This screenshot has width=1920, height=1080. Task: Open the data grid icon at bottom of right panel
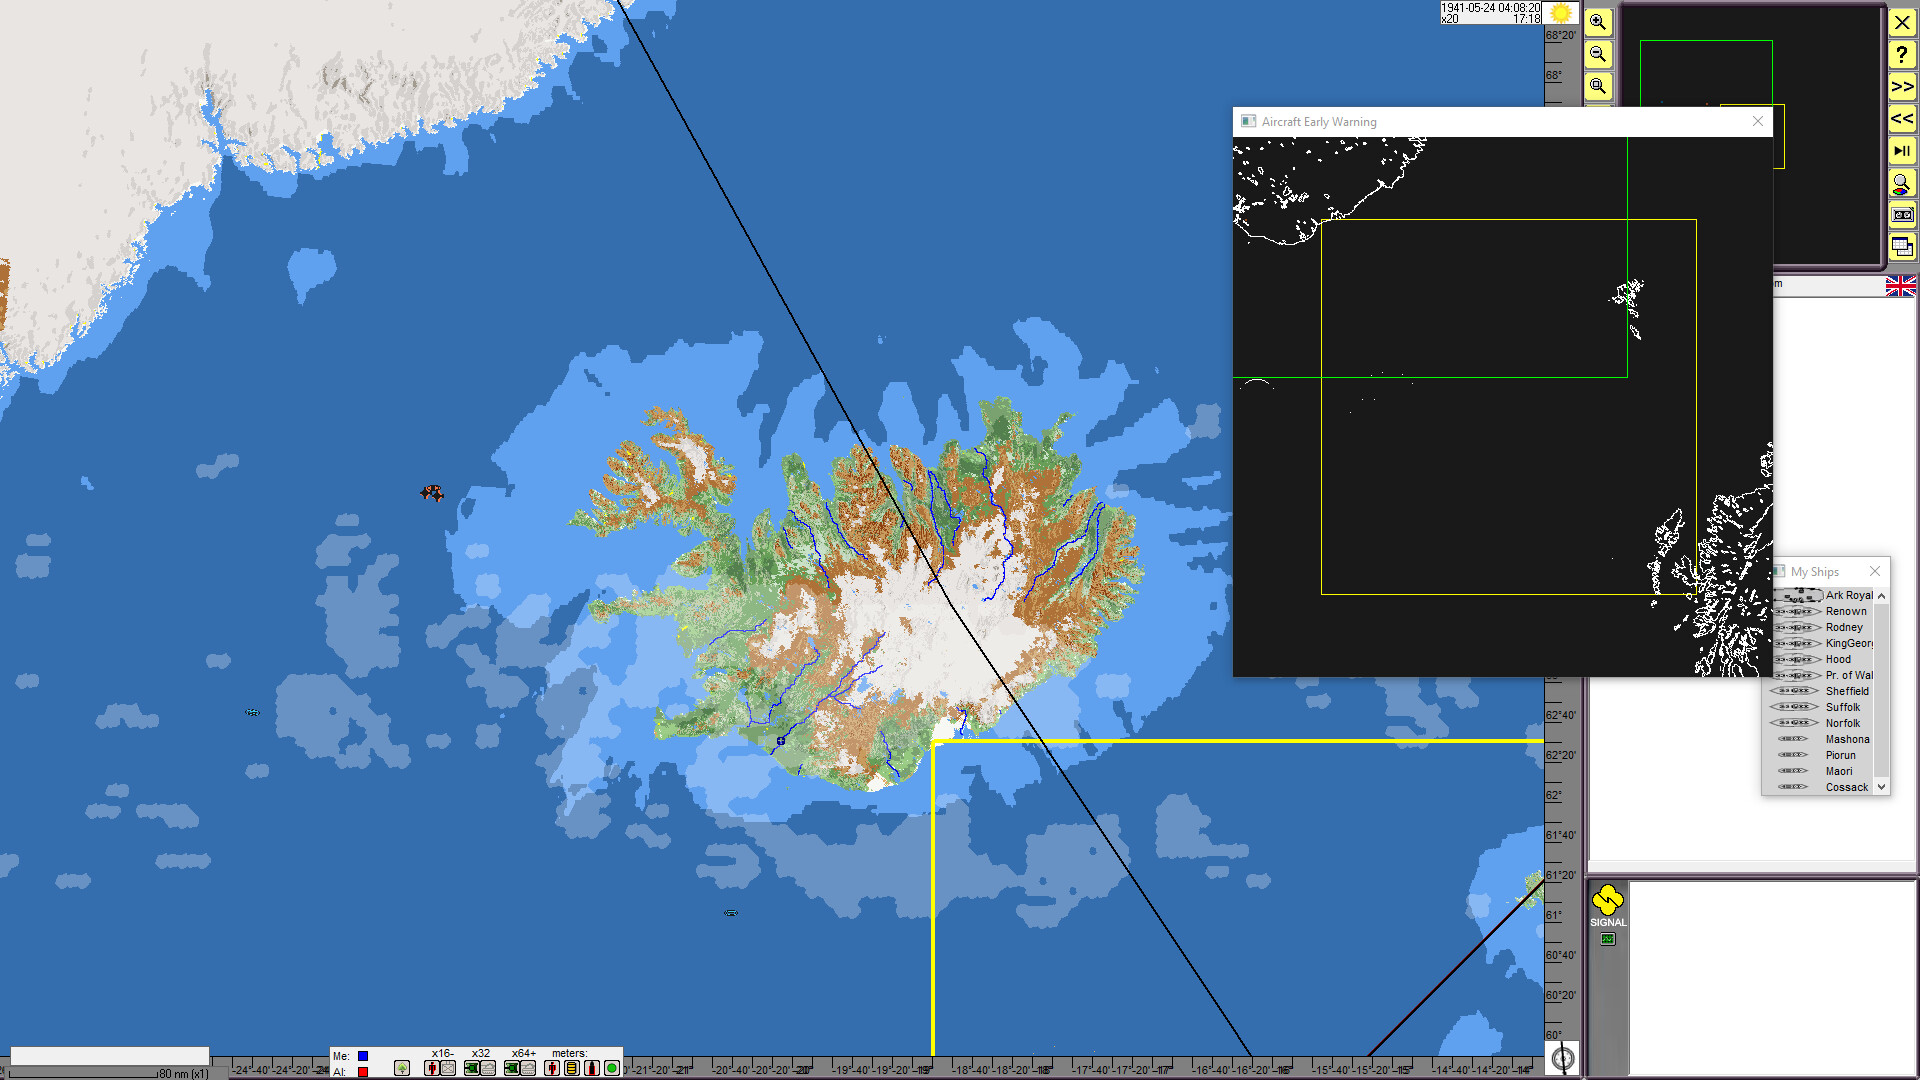[1902, 246]
